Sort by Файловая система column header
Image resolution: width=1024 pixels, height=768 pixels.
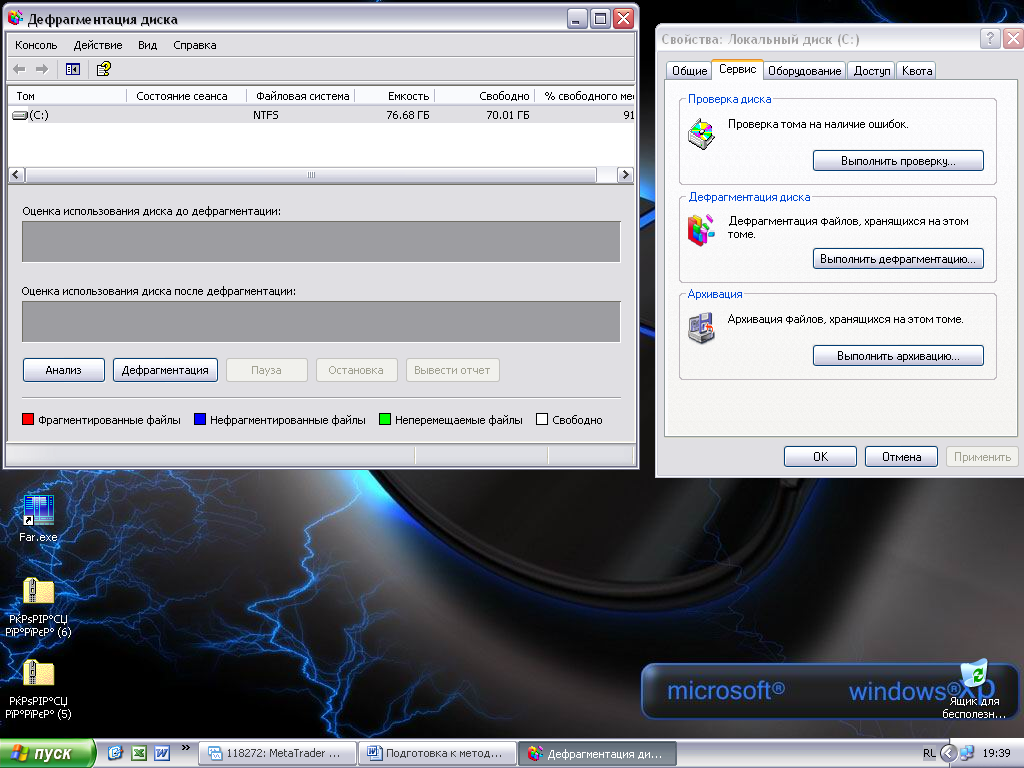[x=301, y=96]
